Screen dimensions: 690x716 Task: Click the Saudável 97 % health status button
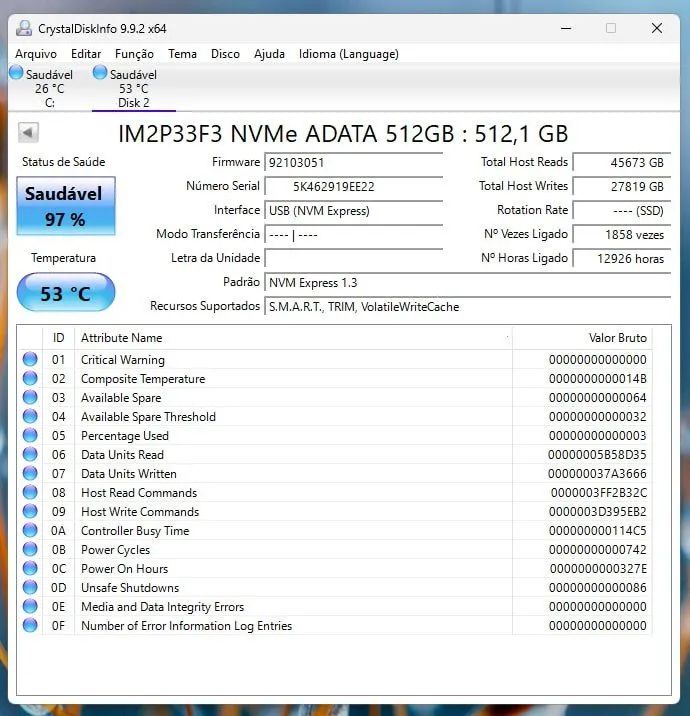click(x=66, y=206)
